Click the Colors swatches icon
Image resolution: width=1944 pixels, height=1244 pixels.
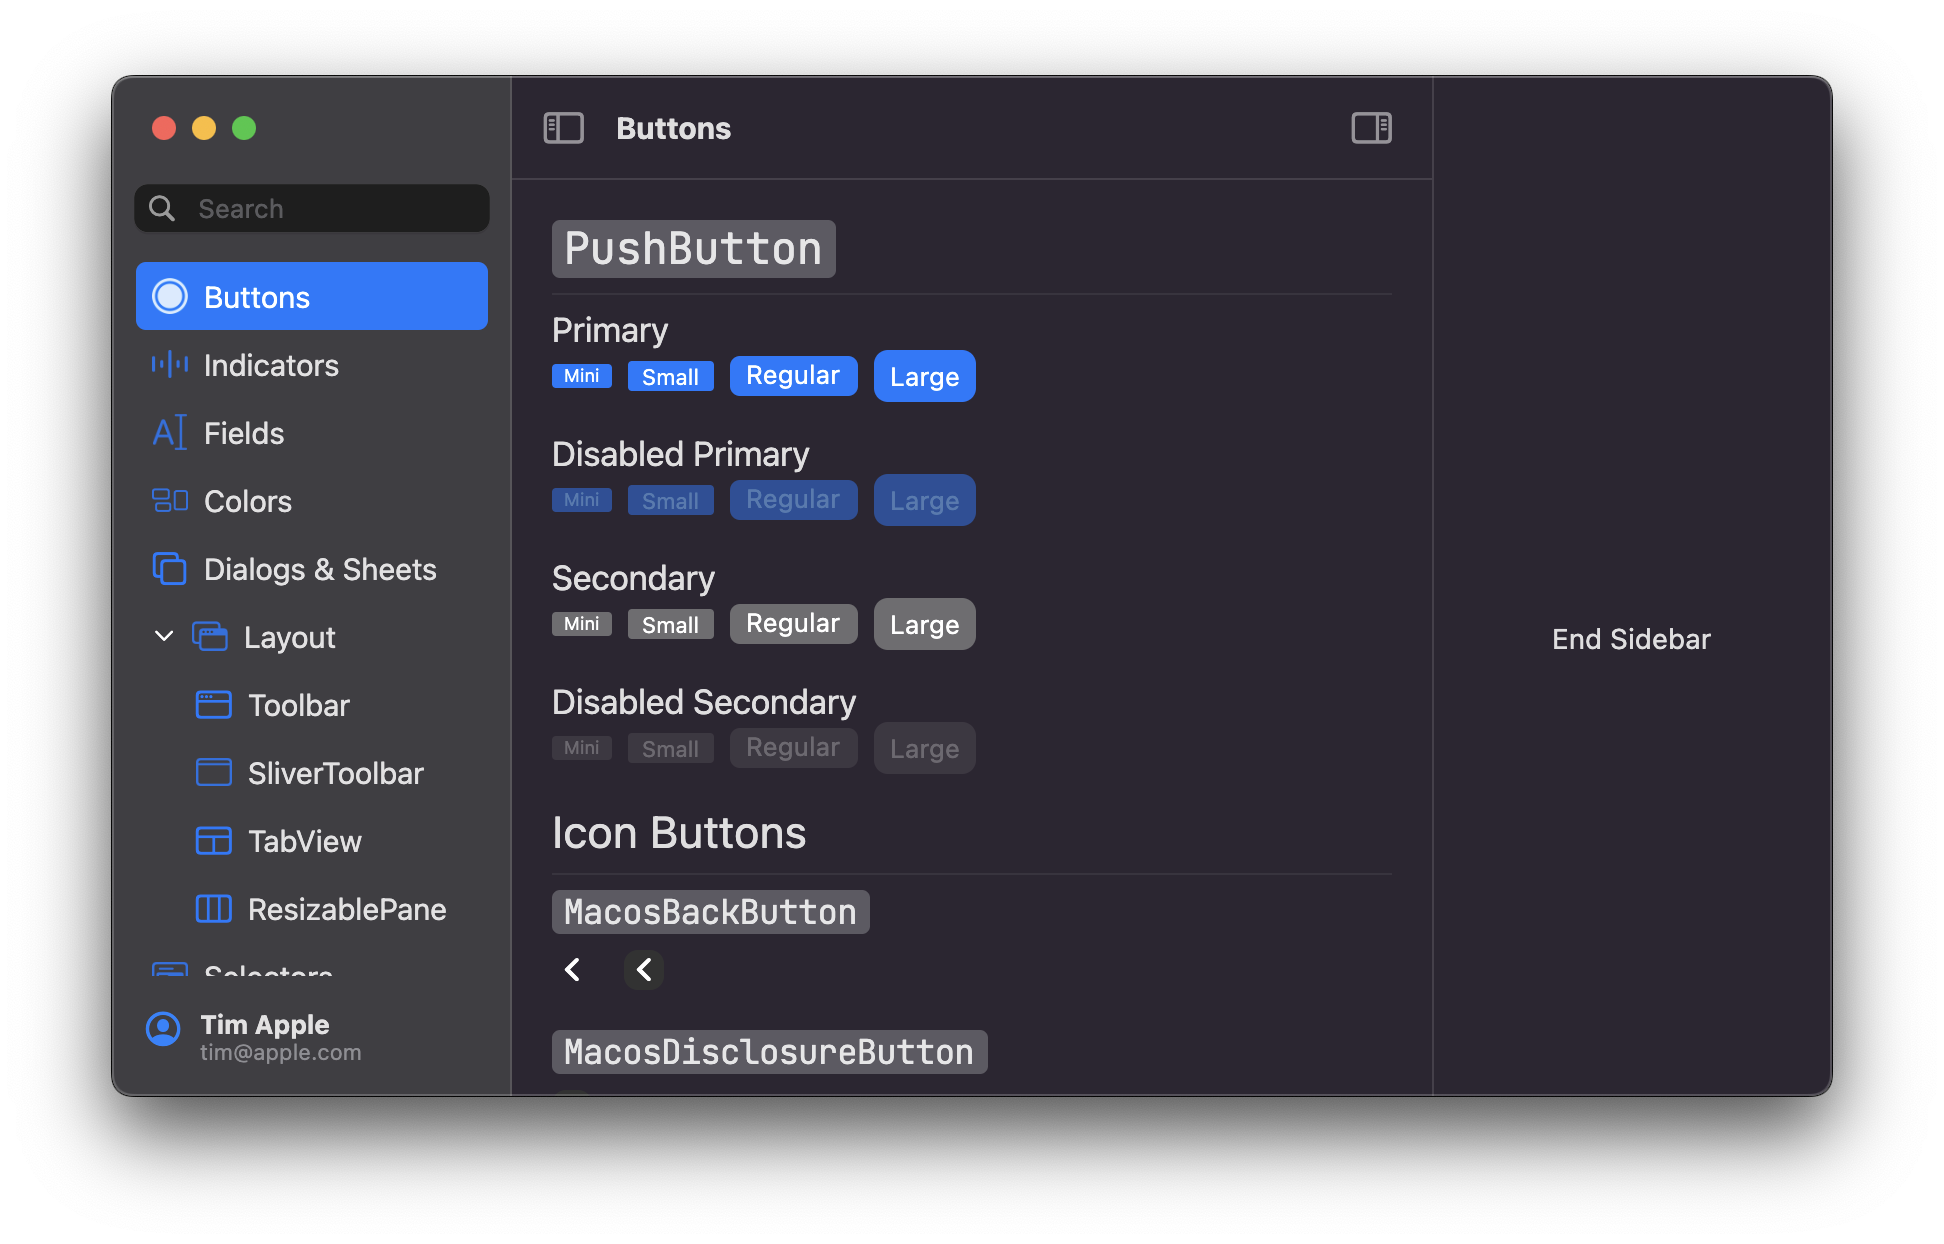(170, 501)
